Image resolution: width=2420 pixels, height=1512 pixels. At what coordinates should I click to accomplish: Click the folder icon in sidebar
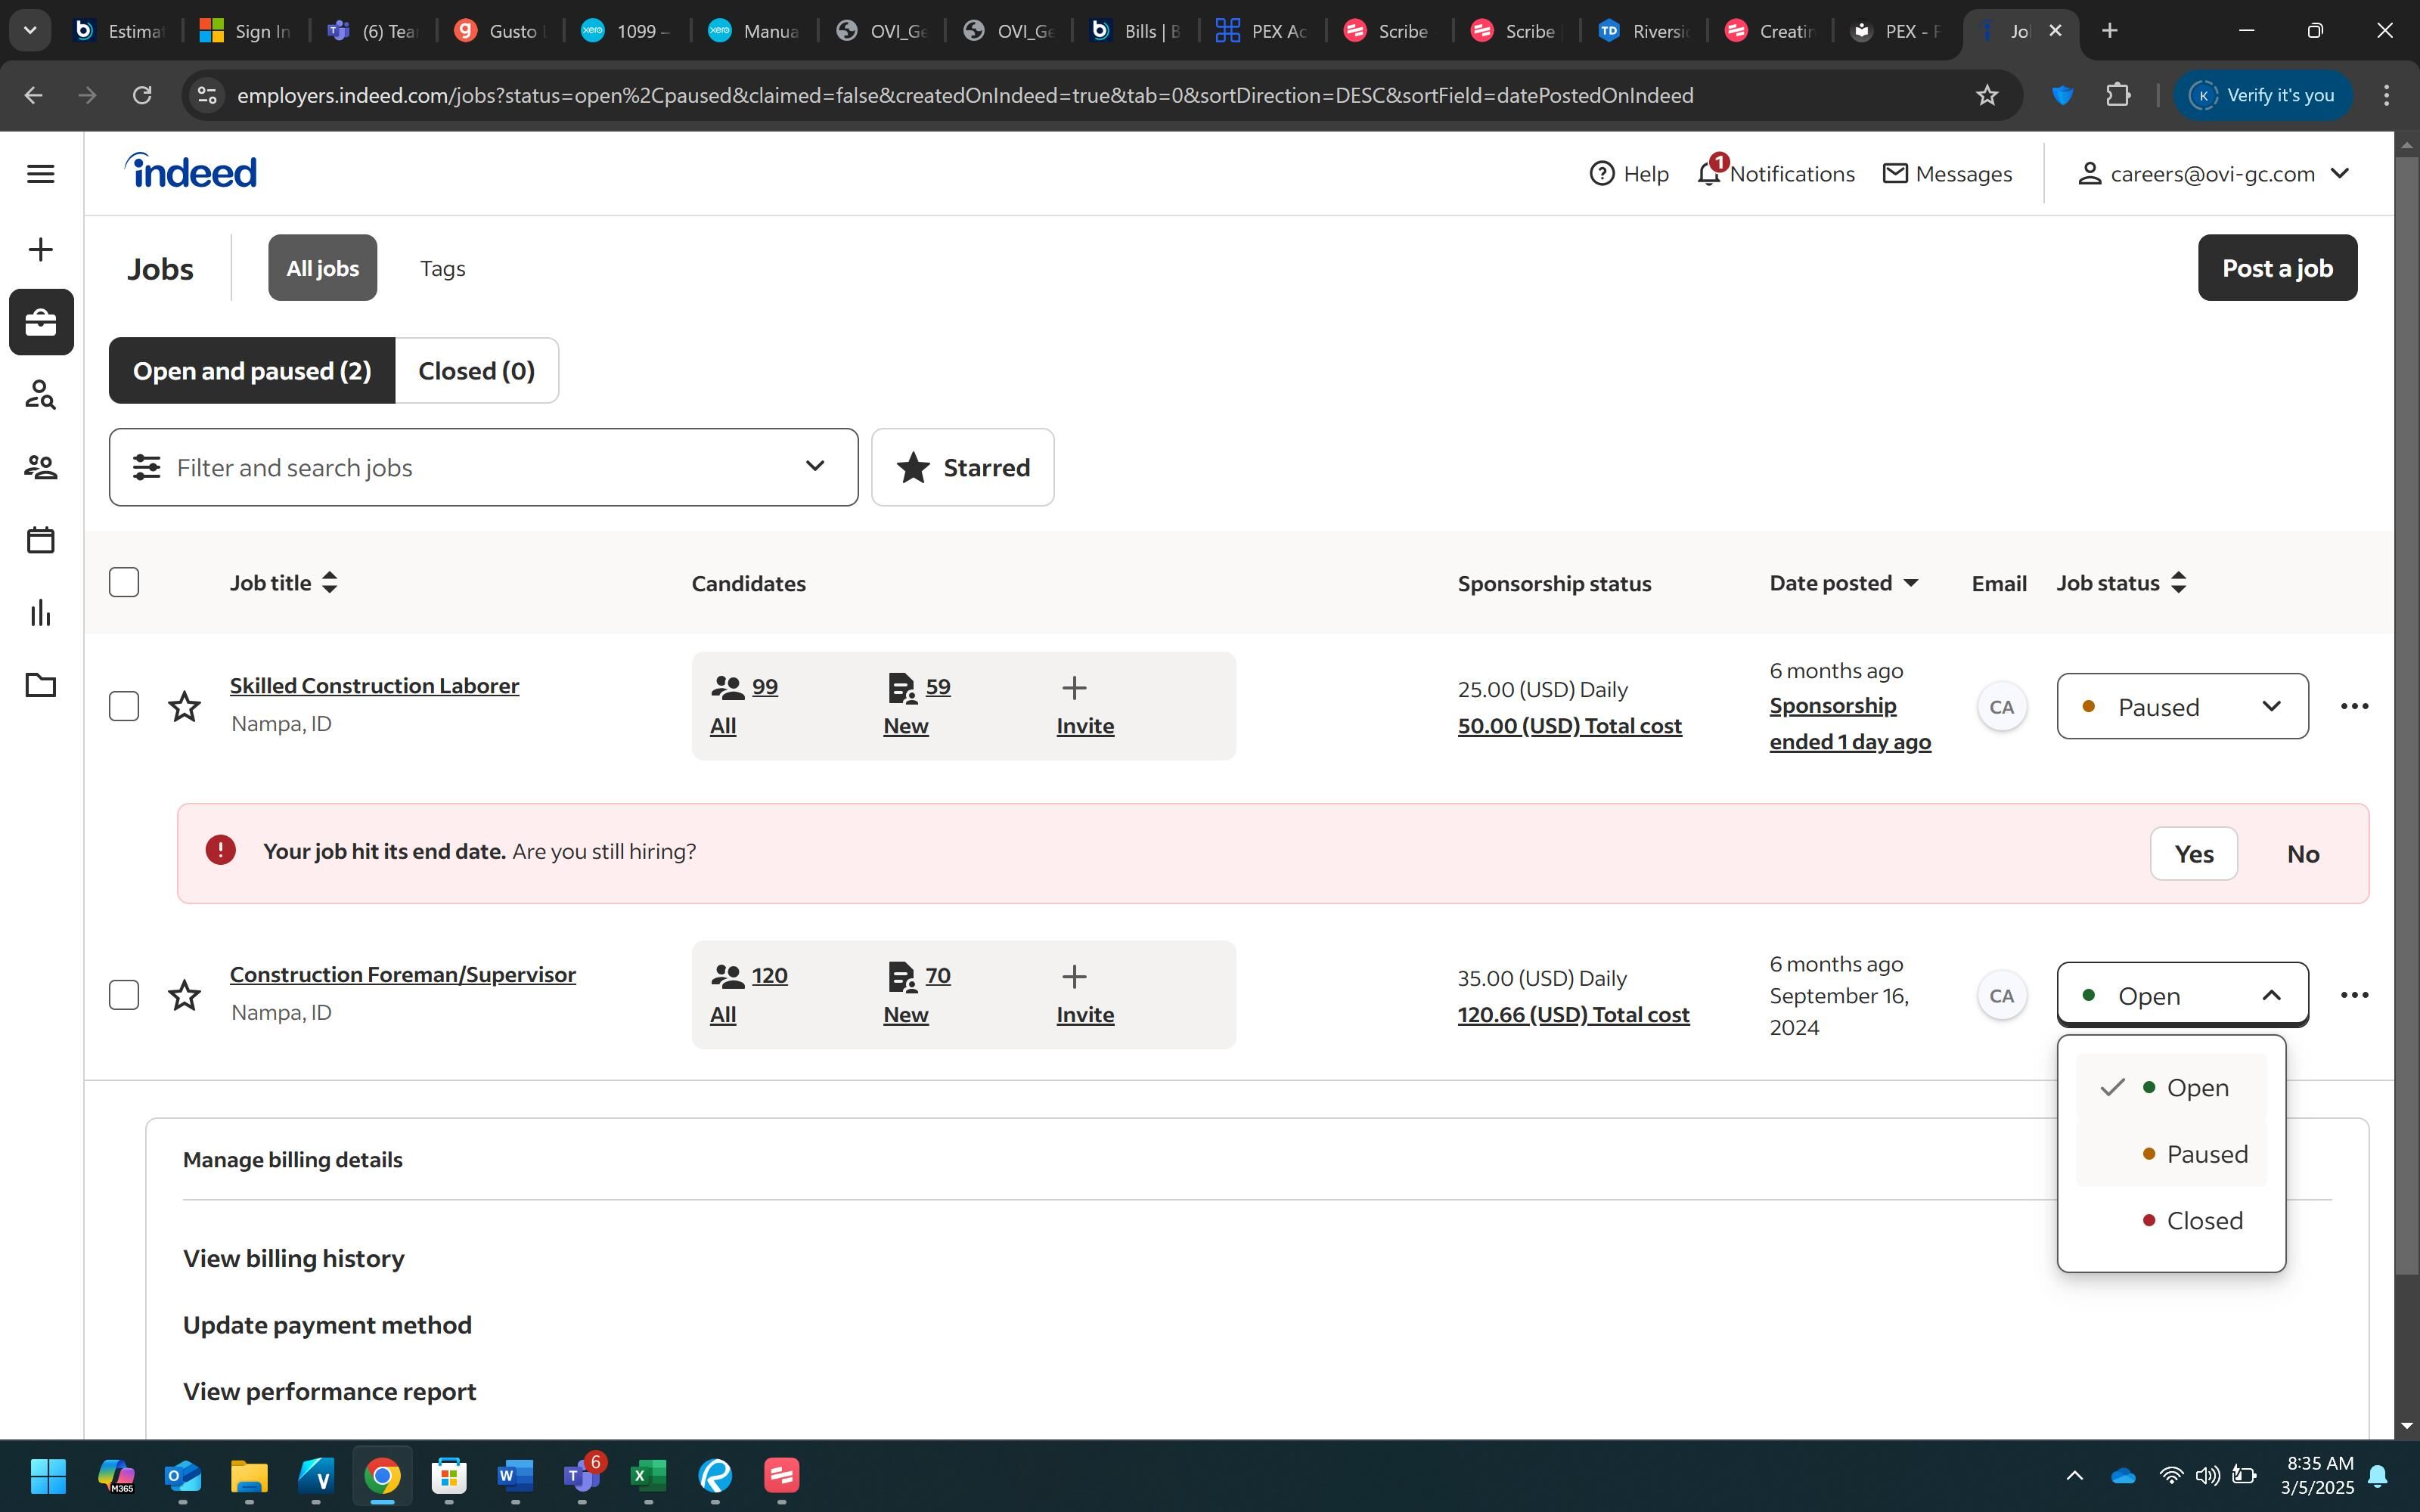tap(41, 686)
